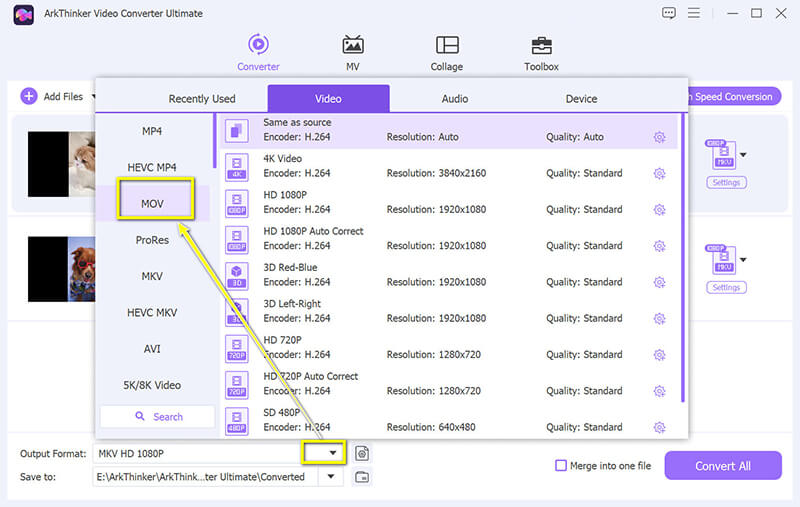Expand format dropdown for the dog video
800x507 pixels.
743,260
